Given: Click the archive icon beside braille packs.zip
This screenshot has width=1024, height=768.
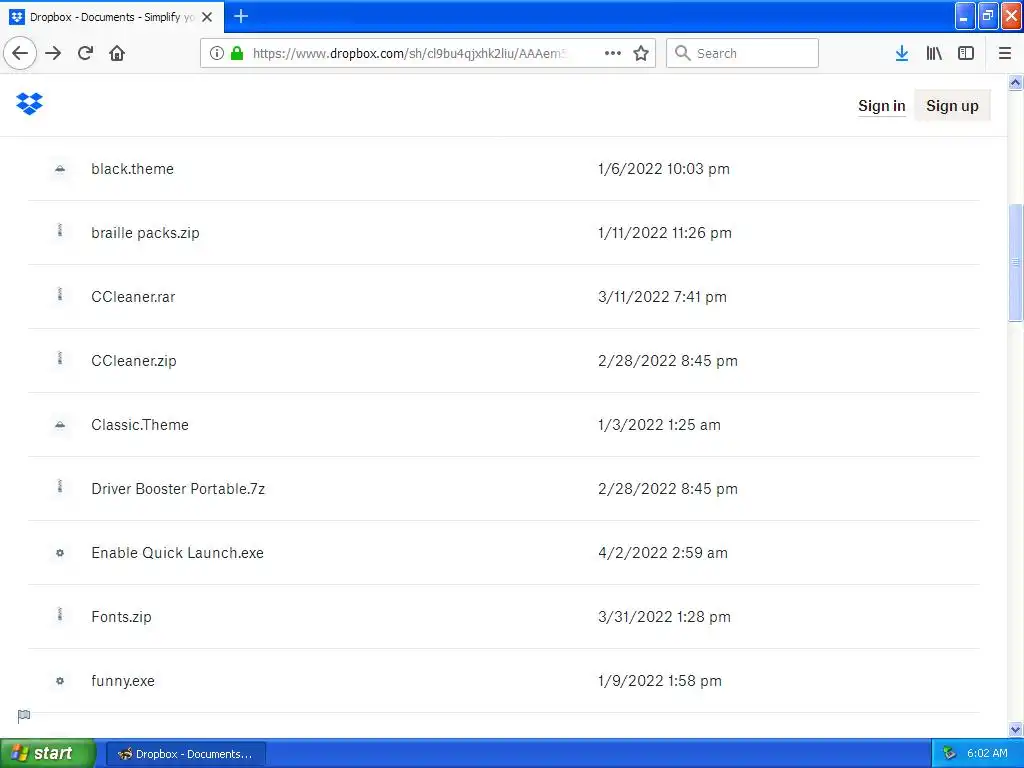Looking at the screenshot, I should [x=60, y=231].
